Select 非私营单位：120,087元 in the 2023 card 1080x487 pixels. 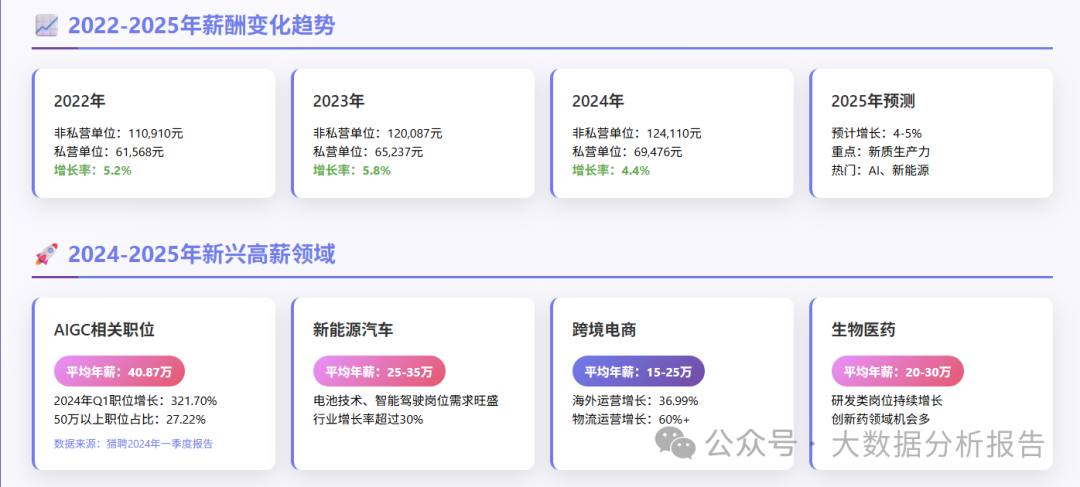coord(377,133)
